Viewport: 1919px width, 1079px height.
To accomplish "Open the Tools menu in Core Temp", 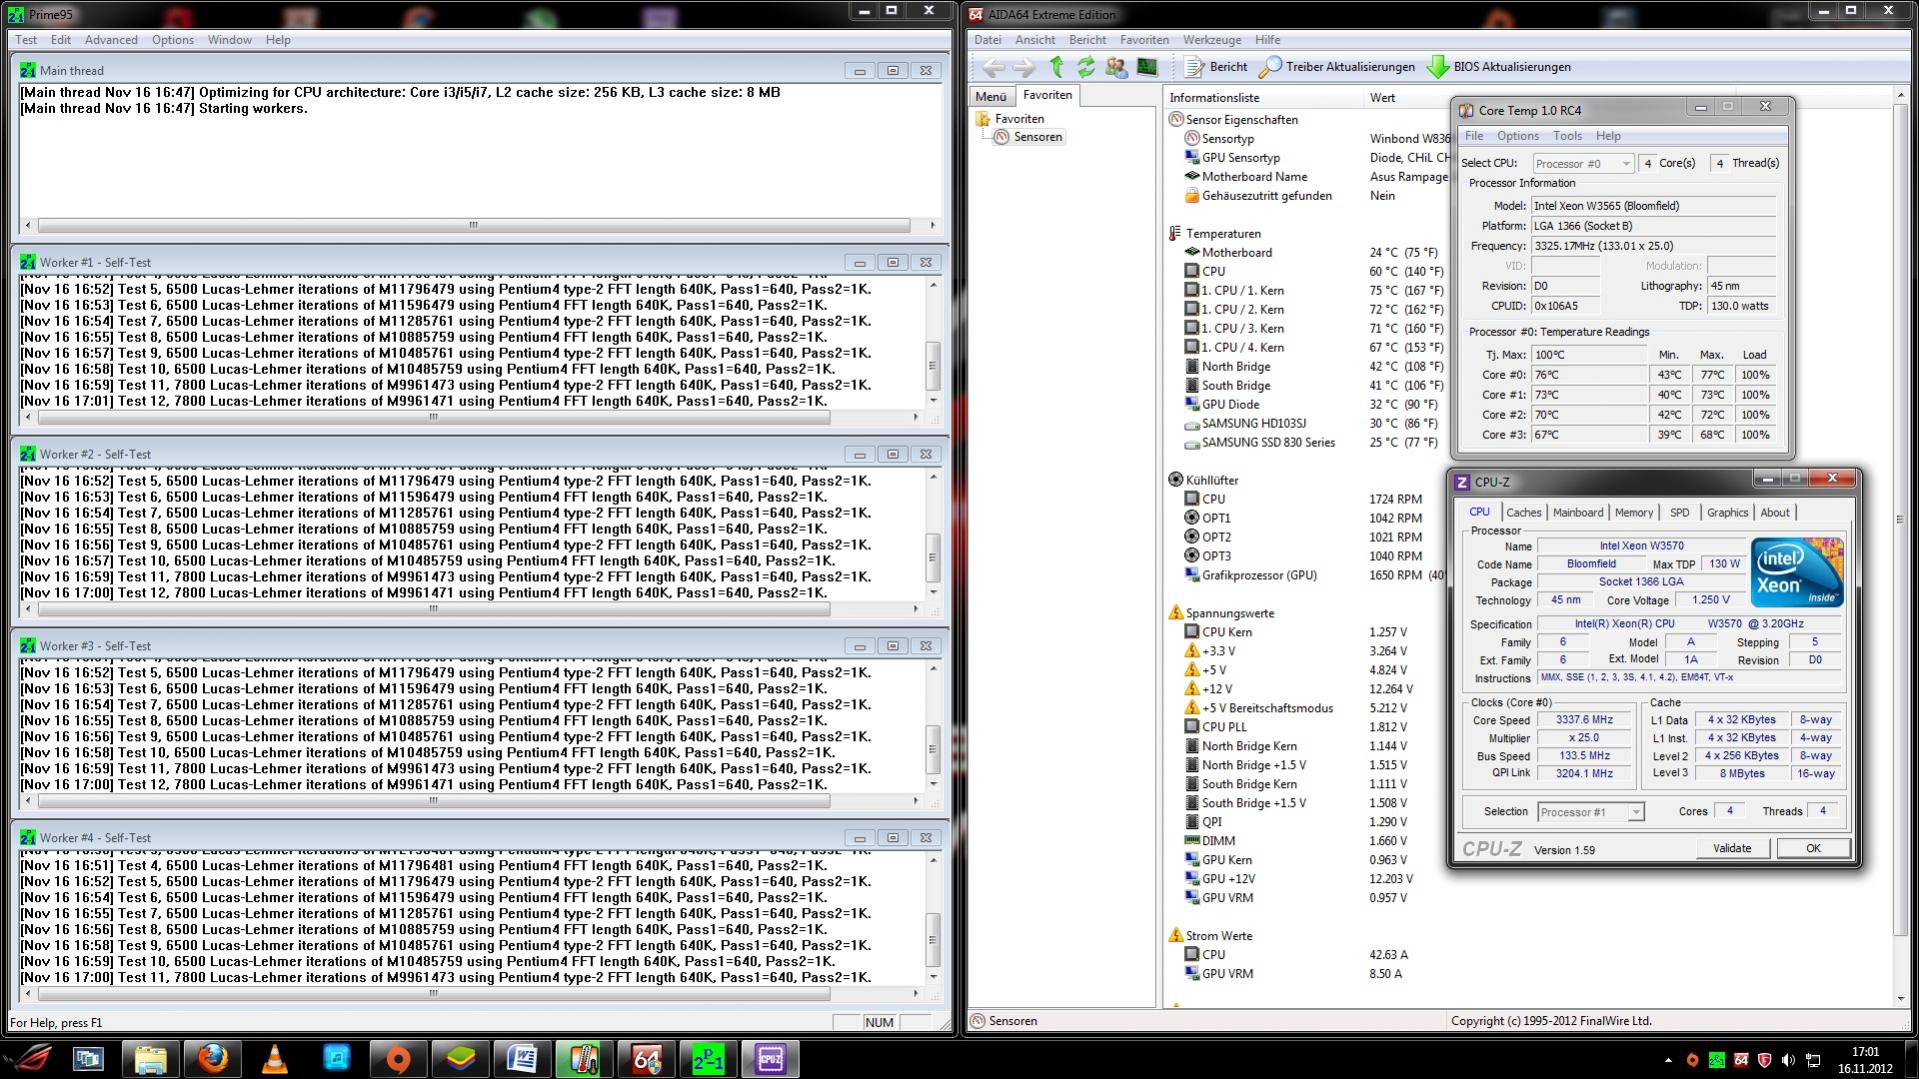I will [1567, 136].
